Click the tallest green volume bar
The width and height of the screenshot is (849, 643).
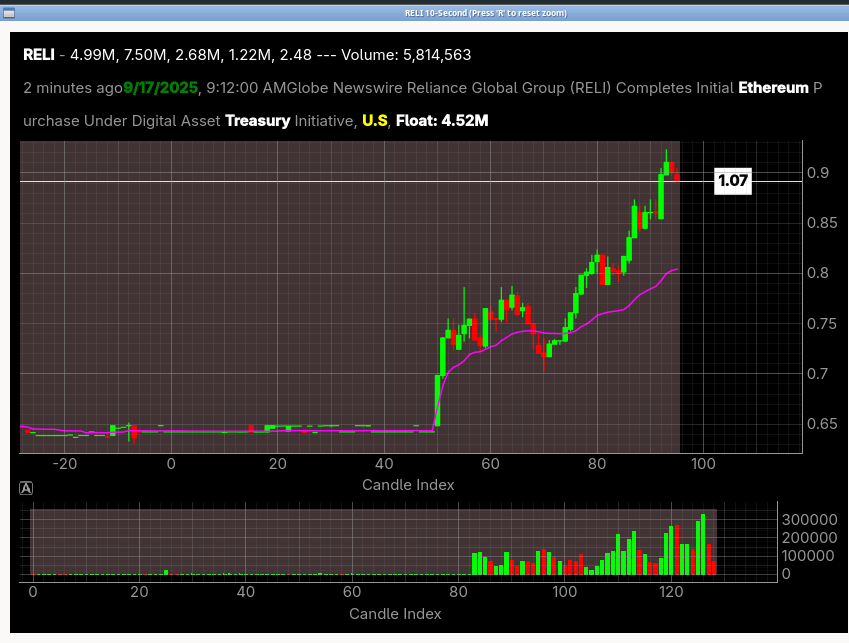pyautogui.click(x=703, y=544)
